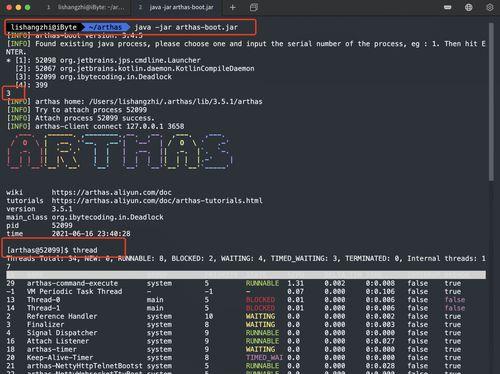Click TIMED_WAI state of Keep-Alive-Timer

pyautogui.click(x=264, y=357)
